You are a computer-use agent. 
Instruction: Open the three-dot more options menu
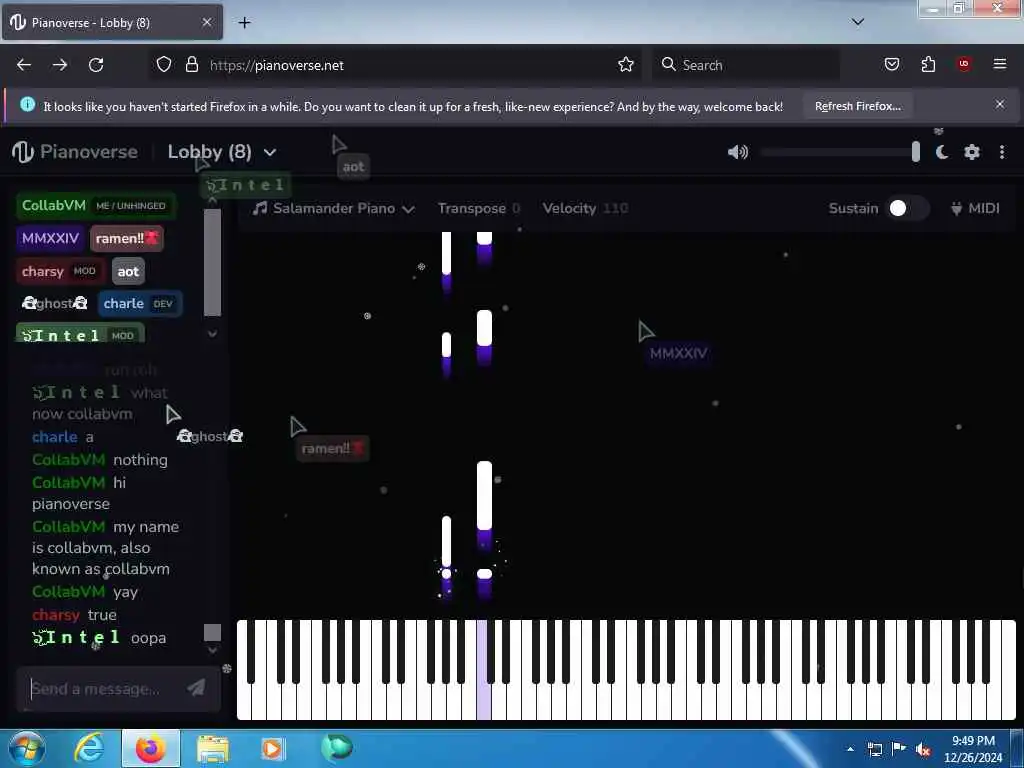[1002, 152]
